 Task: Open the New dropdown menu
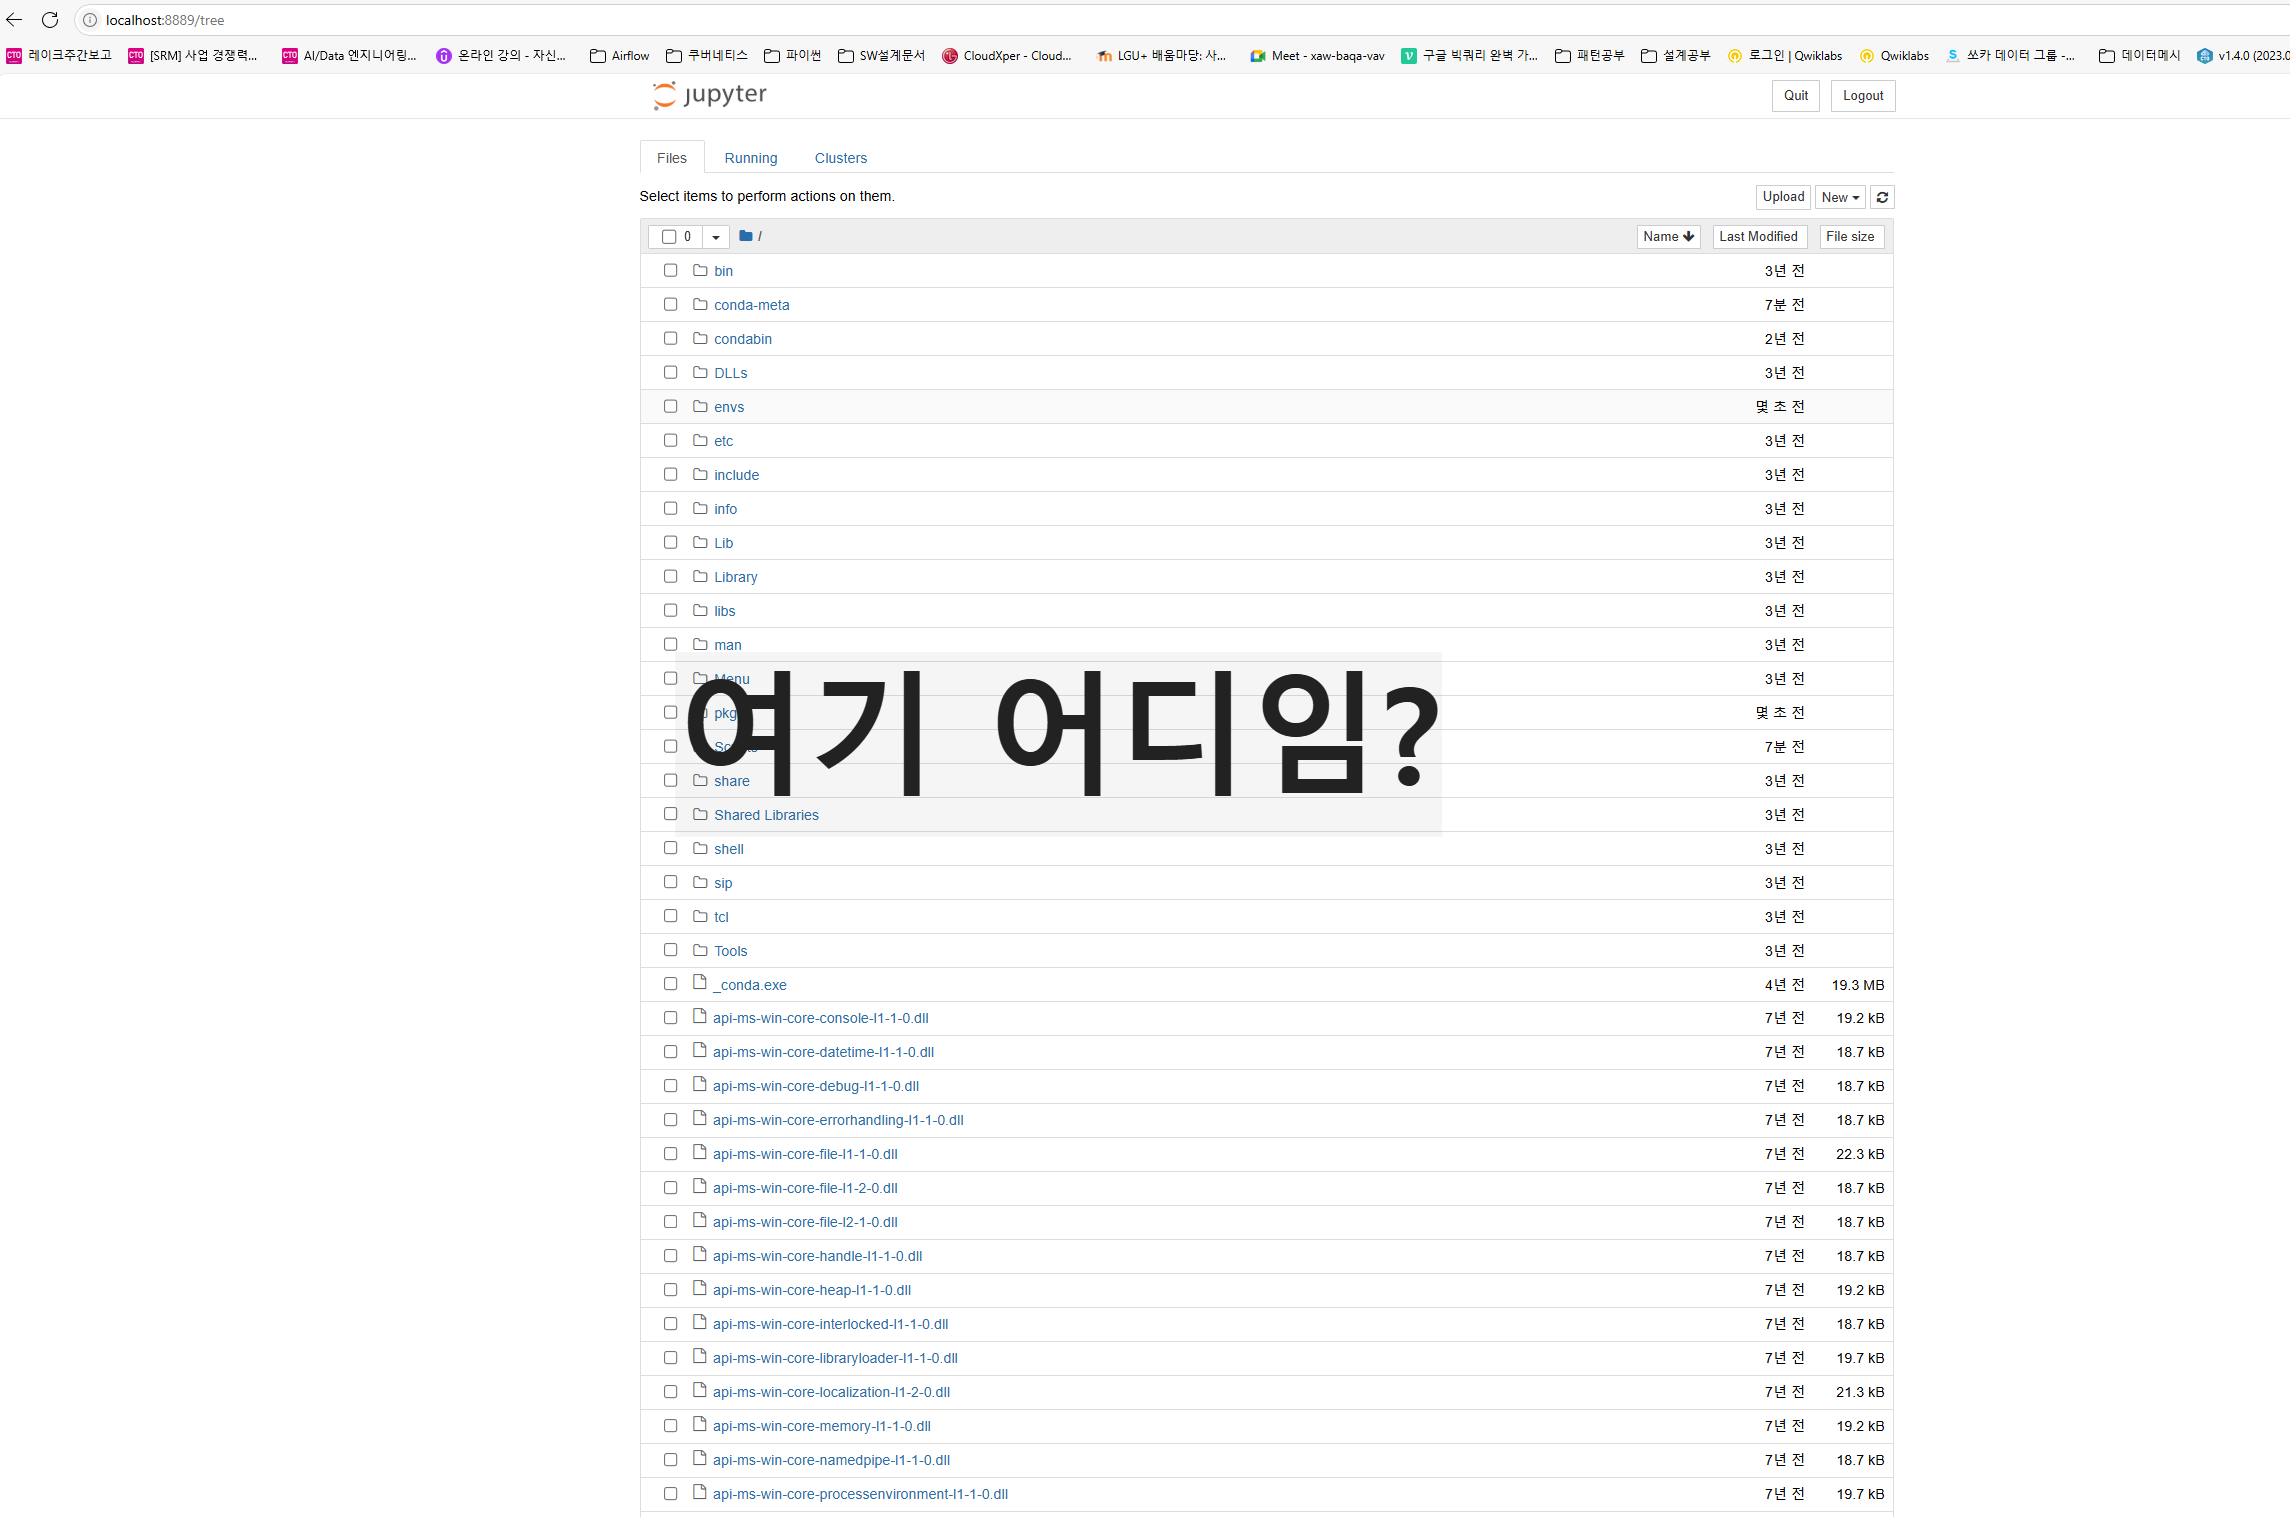pyautogui.click(x=1839, y=197)
